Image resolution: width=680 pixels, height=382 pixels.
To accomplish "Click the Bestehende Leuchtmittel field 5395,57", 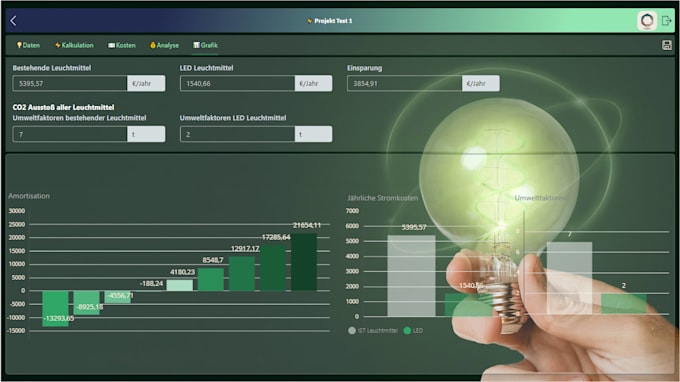I will [70, 83].
